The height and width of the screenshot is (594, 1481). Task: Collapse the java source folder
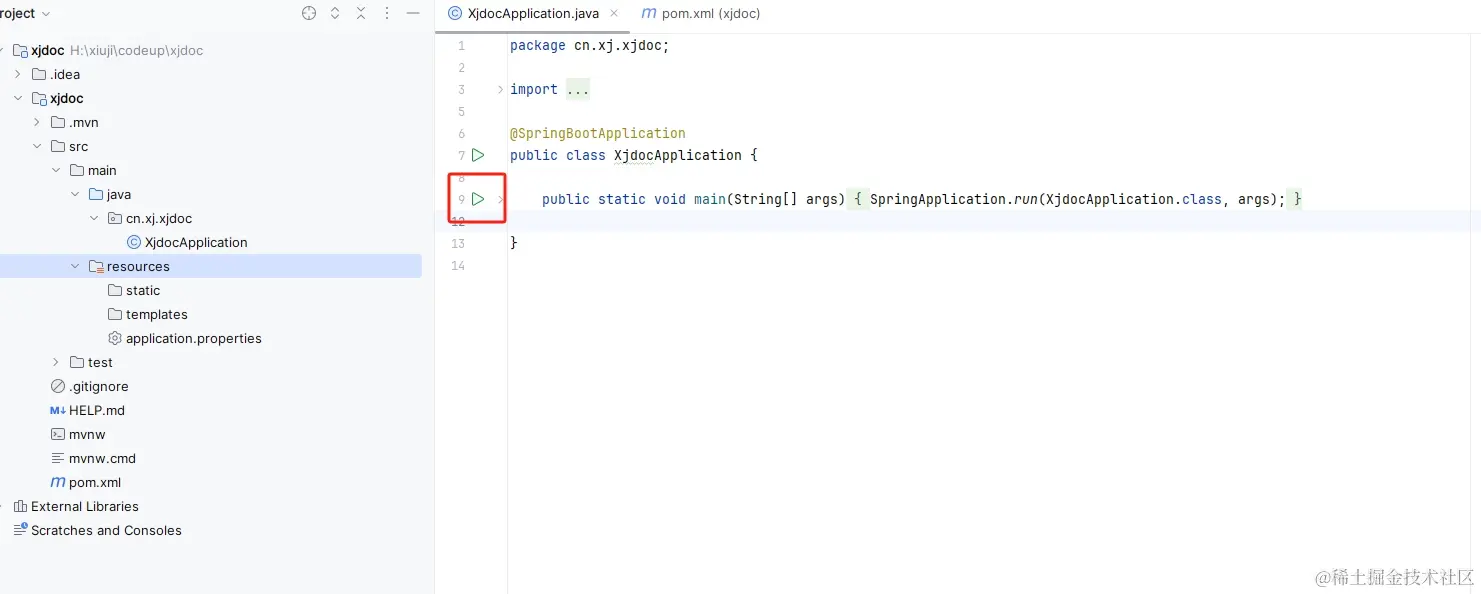pyautogui.click(x=75, y=194)
